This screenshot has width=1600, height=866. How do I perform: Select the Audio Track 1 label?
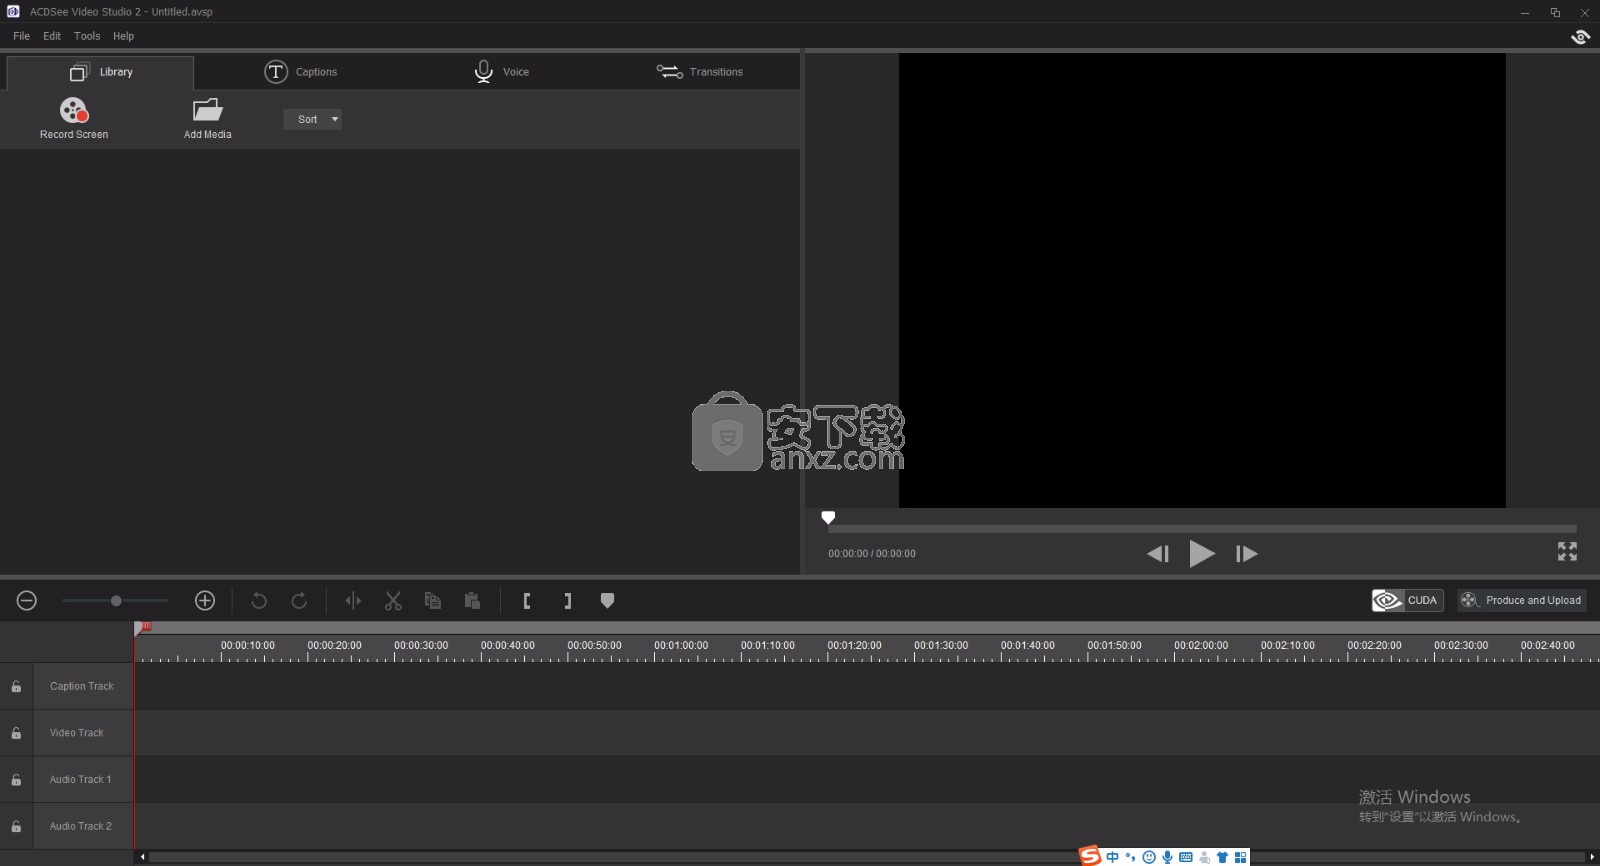(x=80, y=779)
